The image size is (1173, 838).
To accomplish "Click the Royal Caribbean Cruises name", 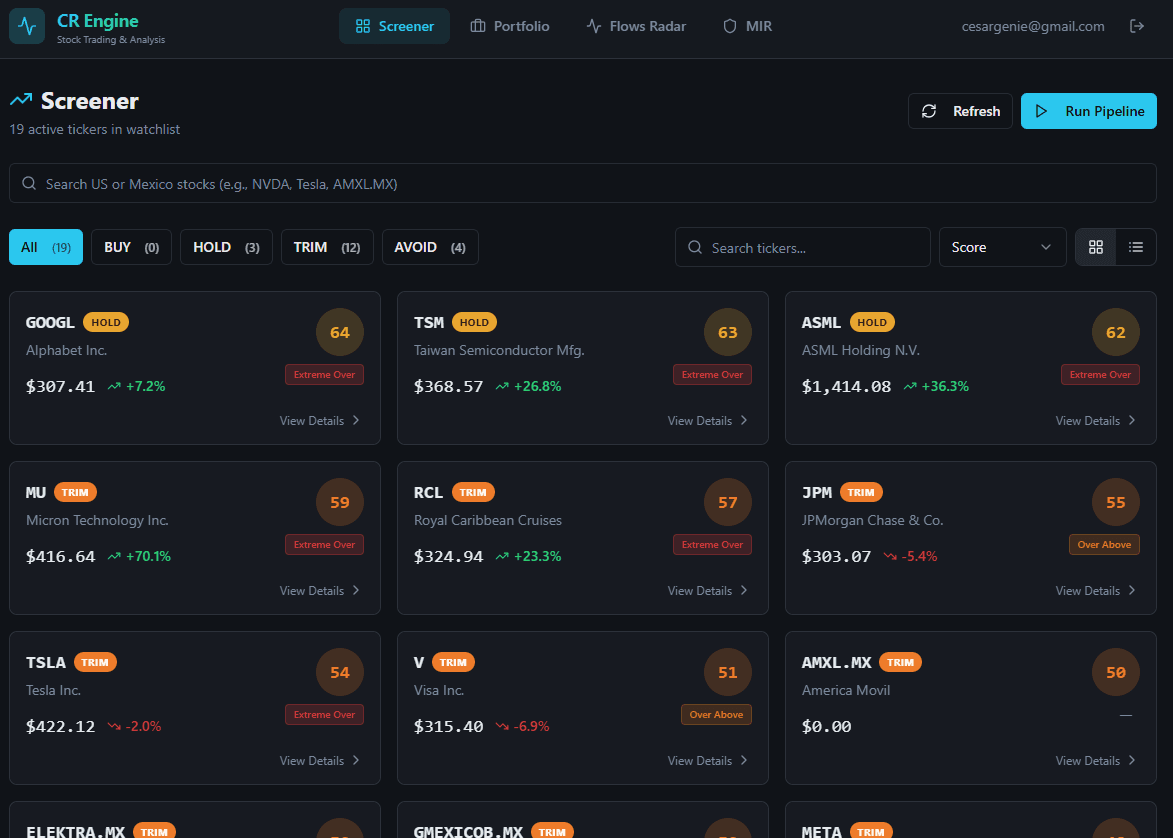I will (x=488, y=520).
